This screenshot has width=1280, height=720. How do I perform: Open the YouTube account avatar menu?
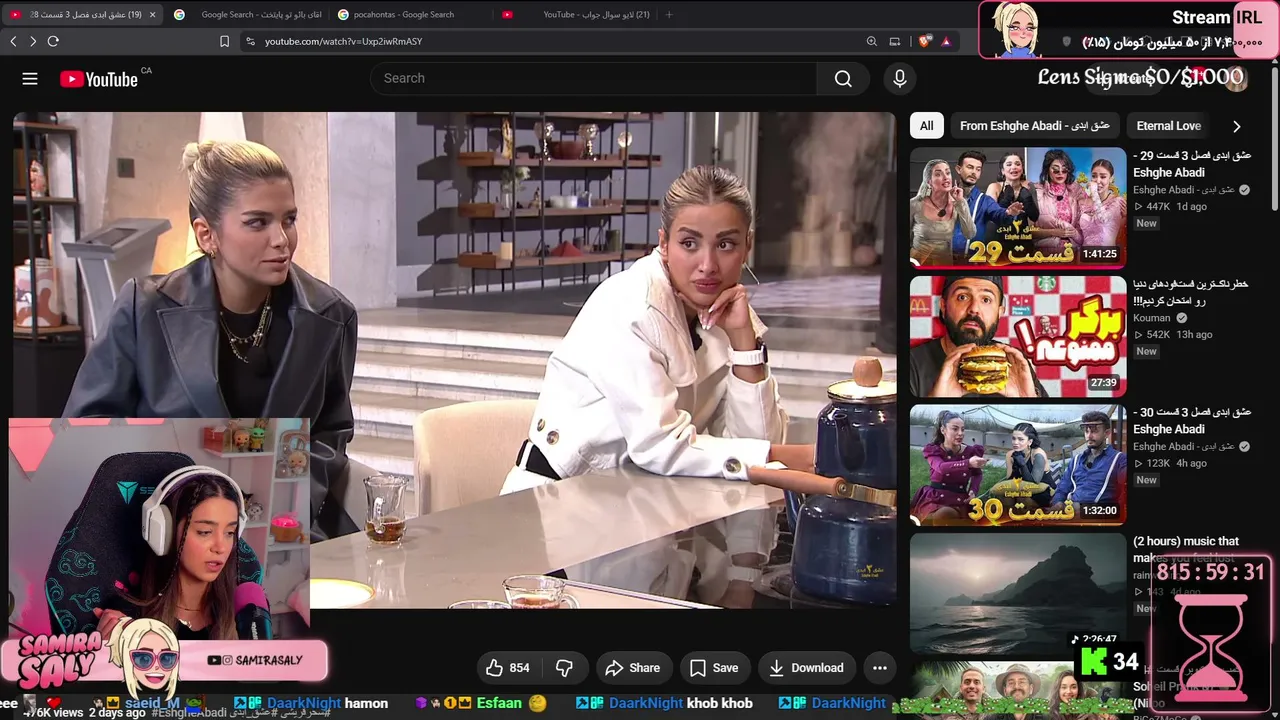click(1236, 79)
